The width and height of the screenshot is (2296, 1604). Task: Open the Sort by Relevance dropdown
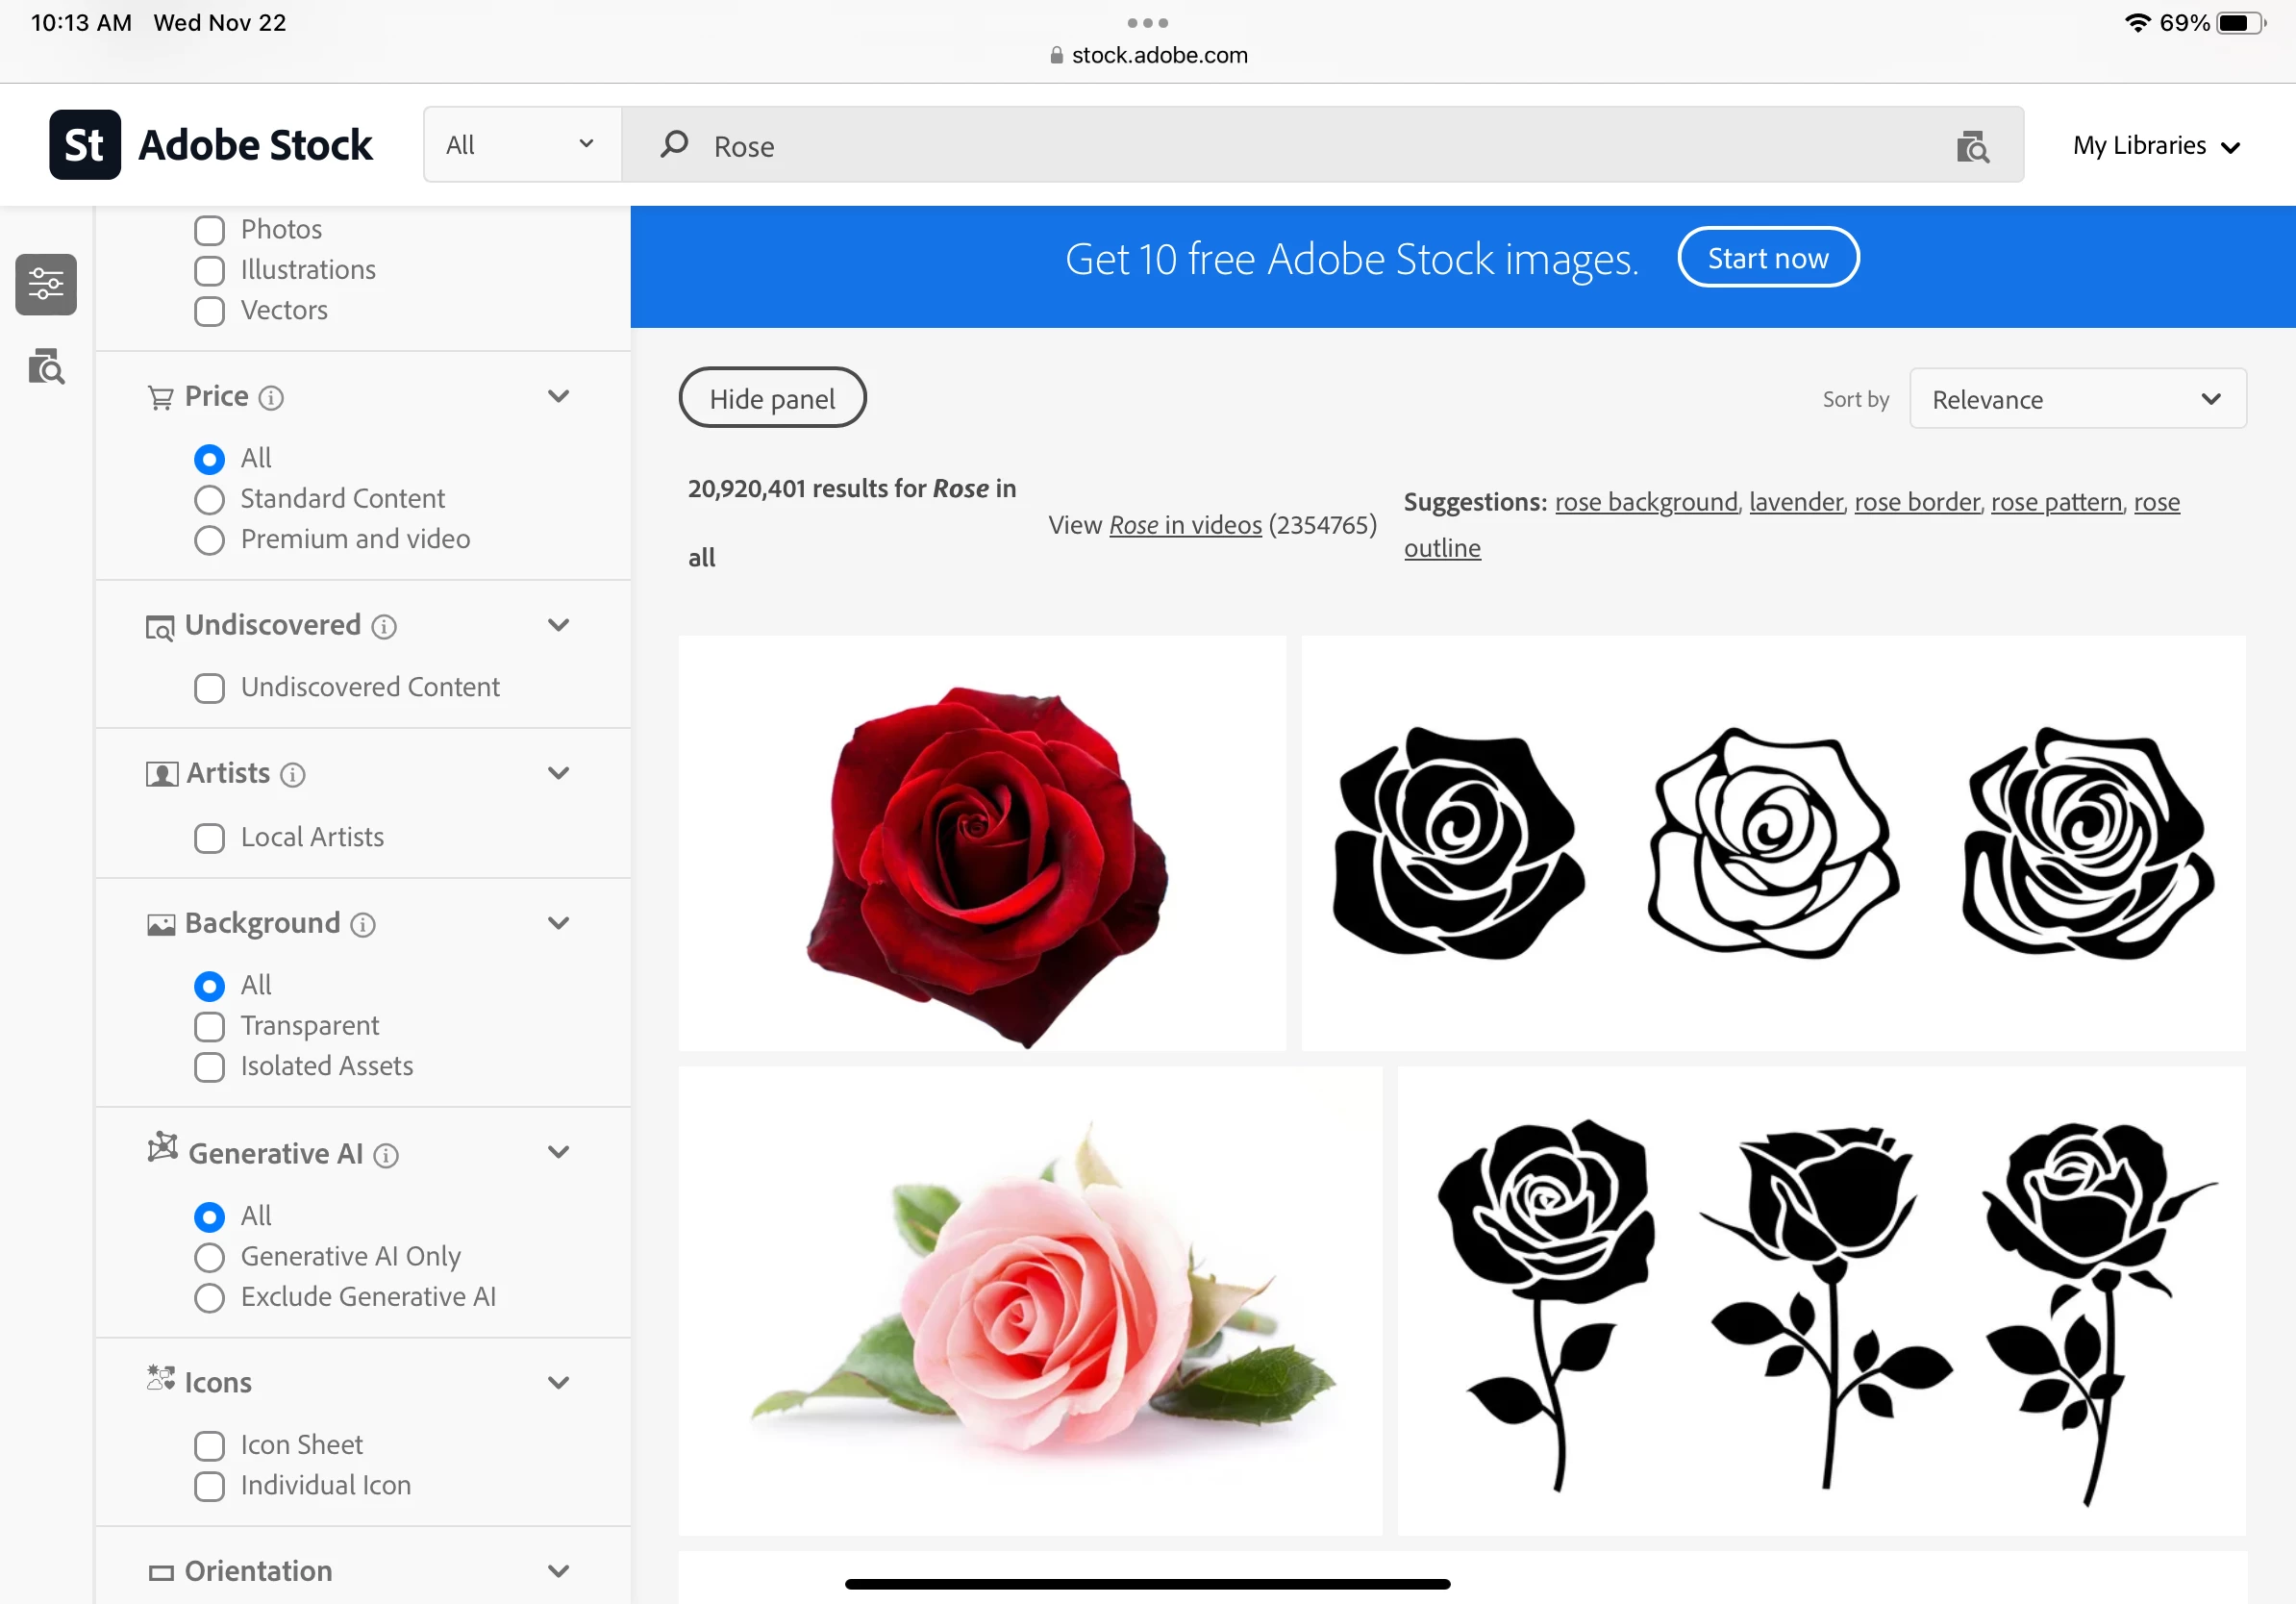click(x=2076, y=399)
